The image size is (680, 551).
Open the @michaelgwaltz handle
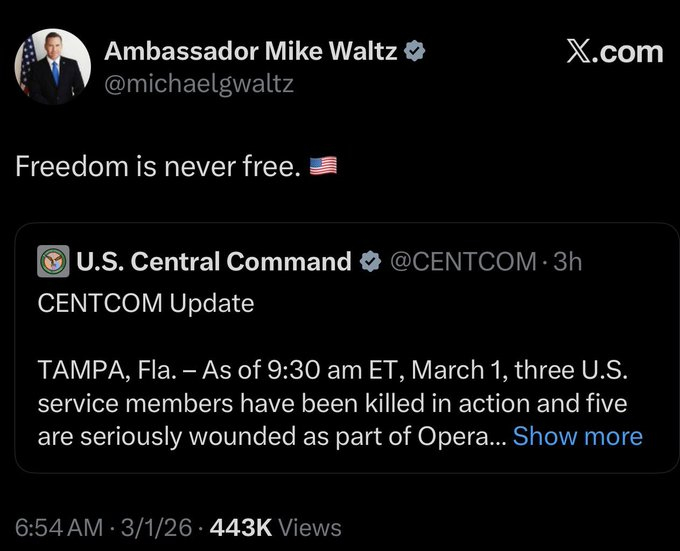pyautogui.click(x=199, y=83)
